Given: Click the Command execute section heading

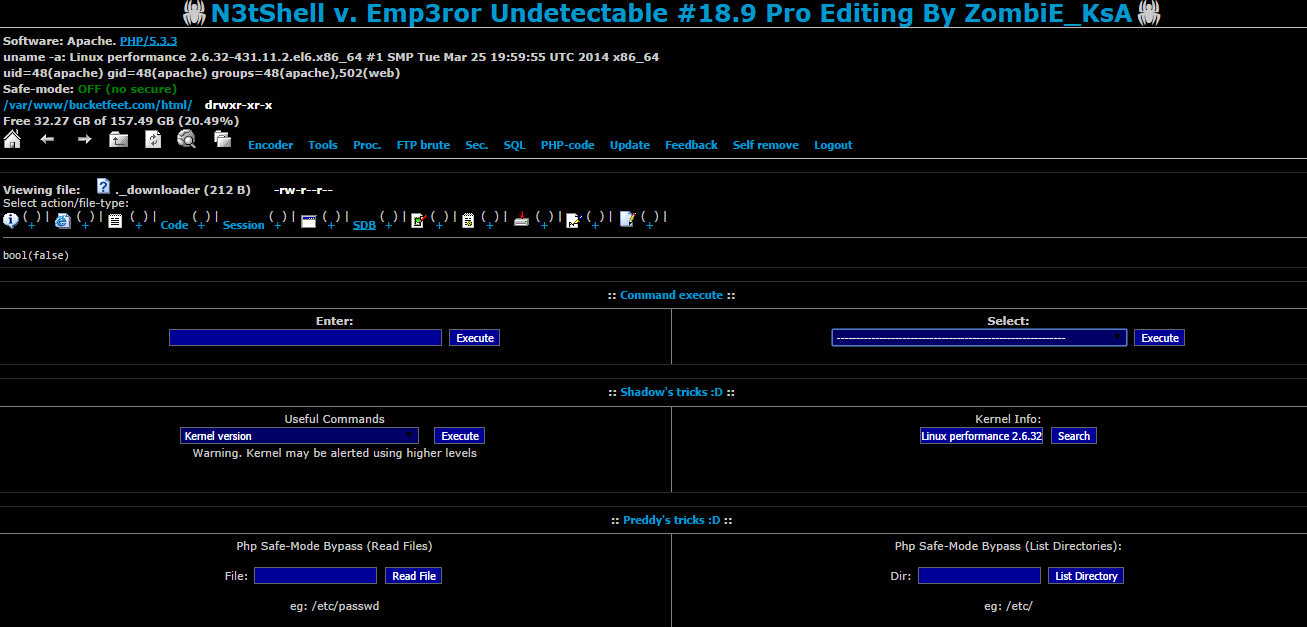Looking at the screenshot, I should coord(671,295).
